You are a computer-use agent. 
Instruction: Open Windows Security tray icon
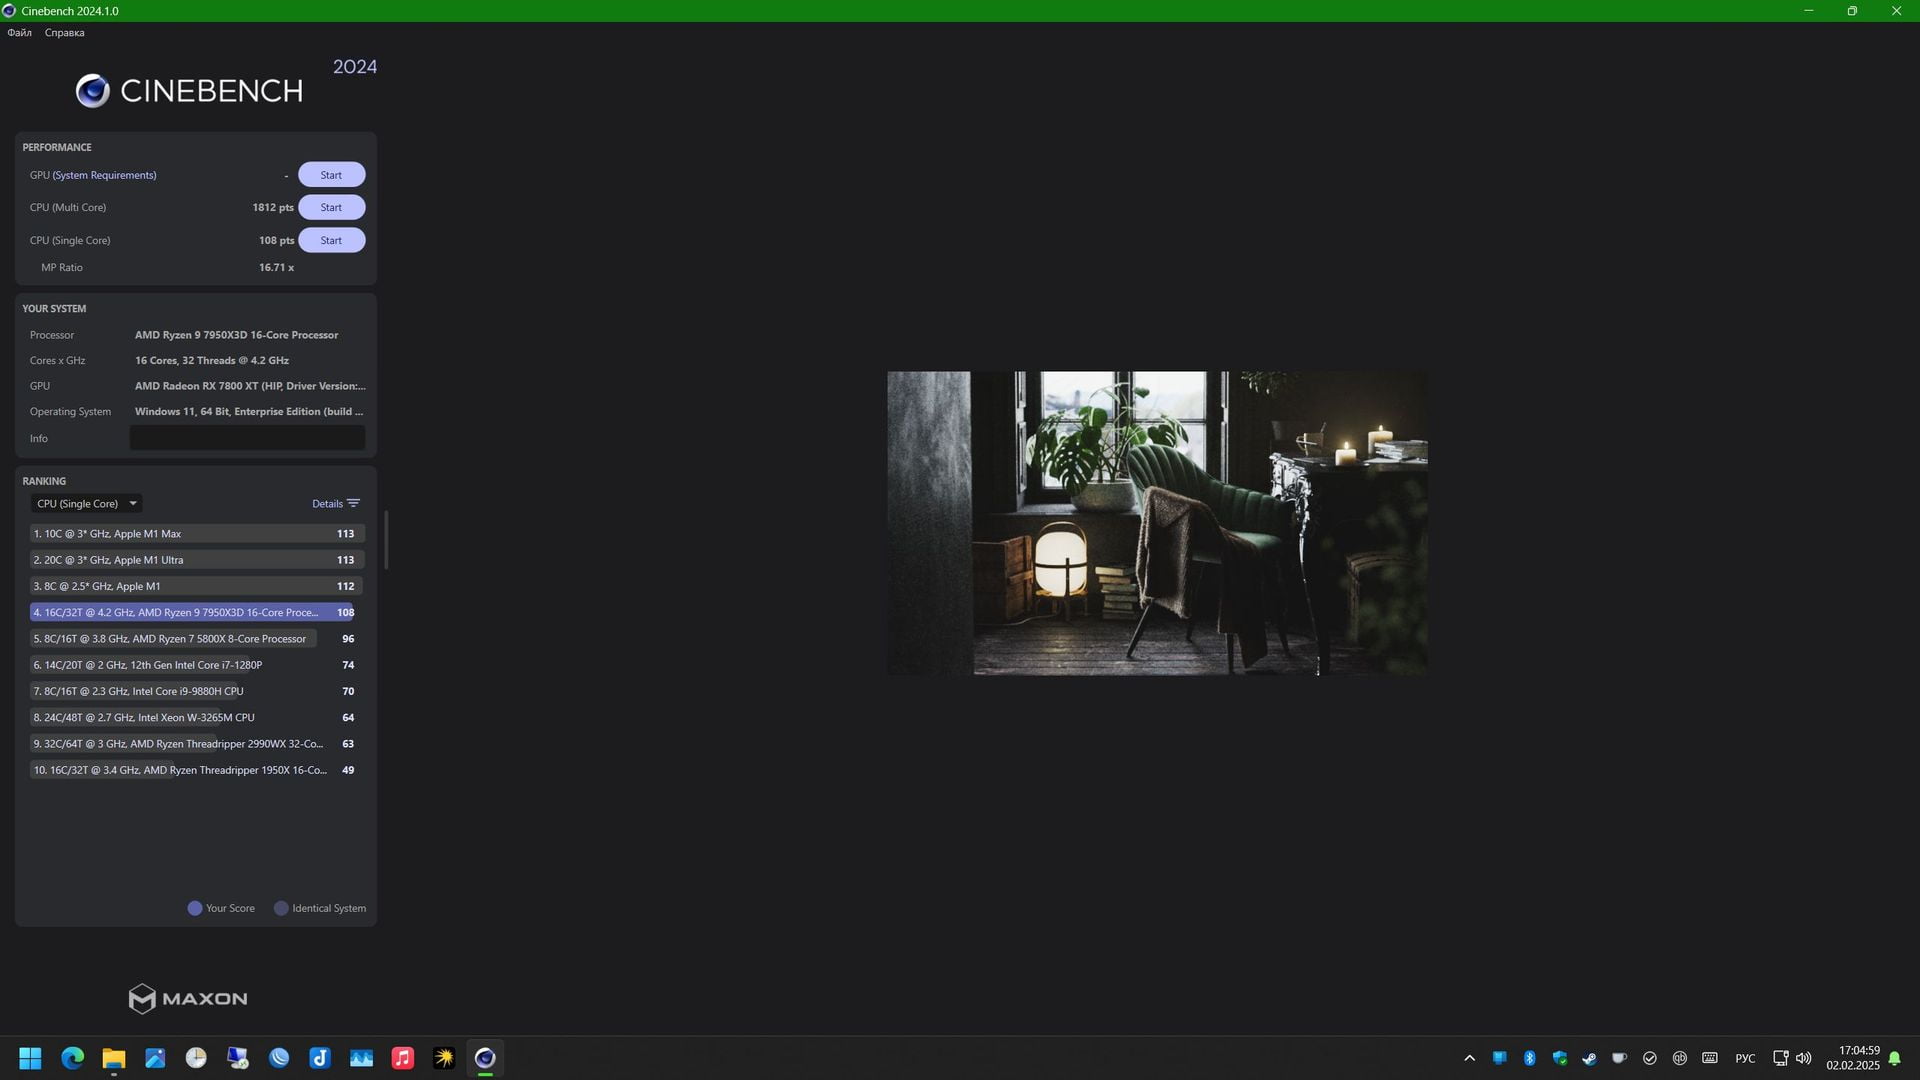point(1559,1058)
